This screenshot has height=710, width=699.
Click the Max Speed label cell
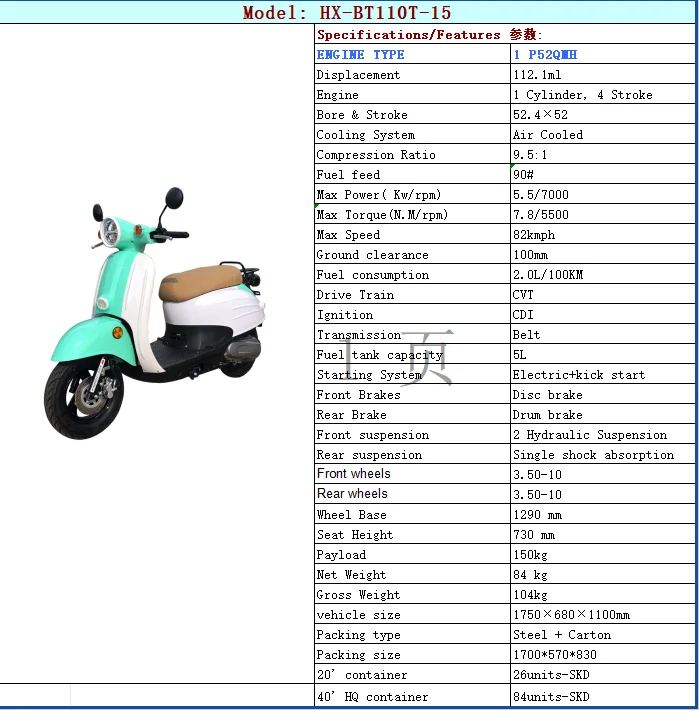tap(412, 235)
